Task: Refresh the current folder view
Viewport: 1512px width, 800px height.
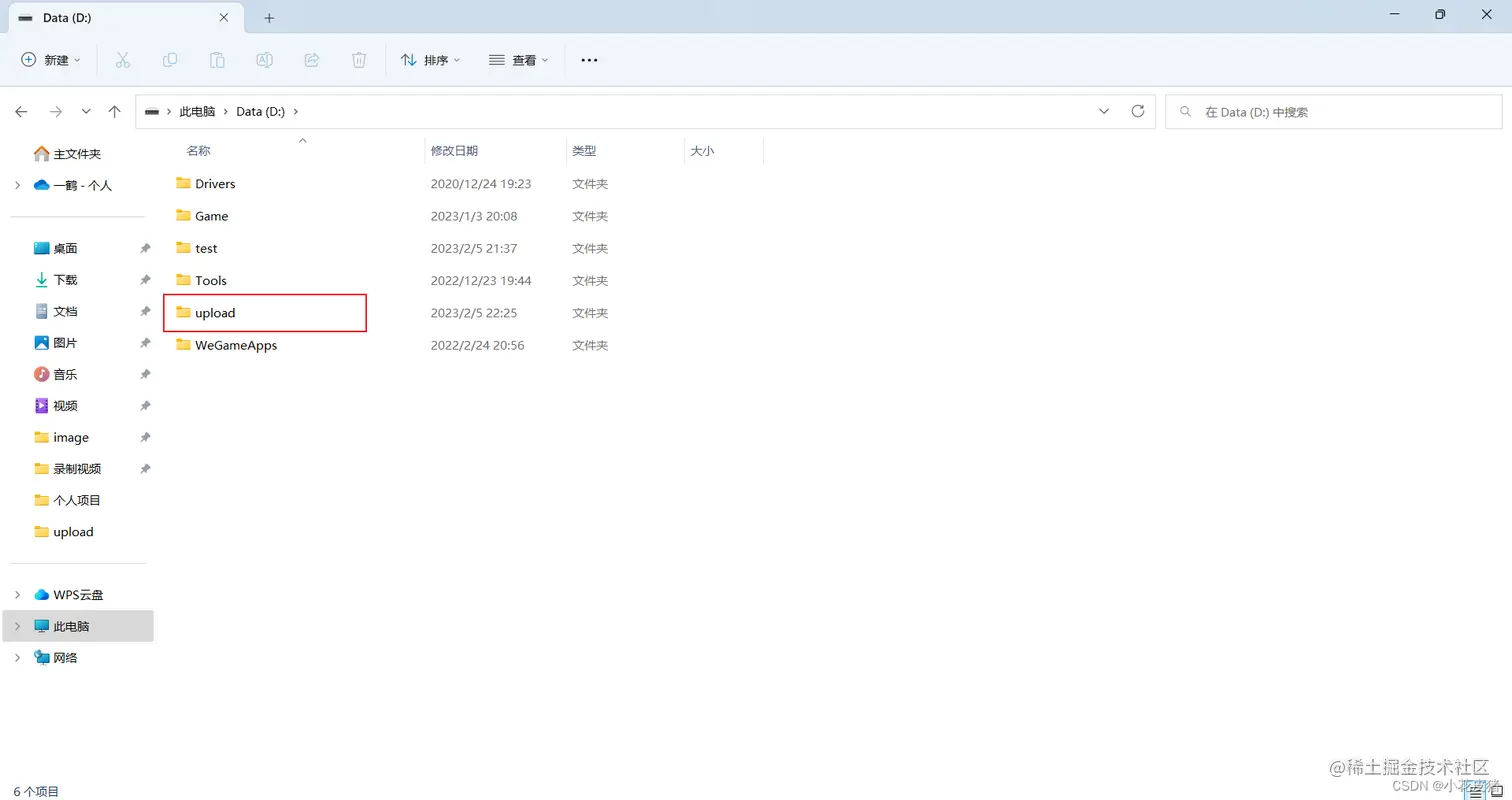Action: click(1137, 111)
